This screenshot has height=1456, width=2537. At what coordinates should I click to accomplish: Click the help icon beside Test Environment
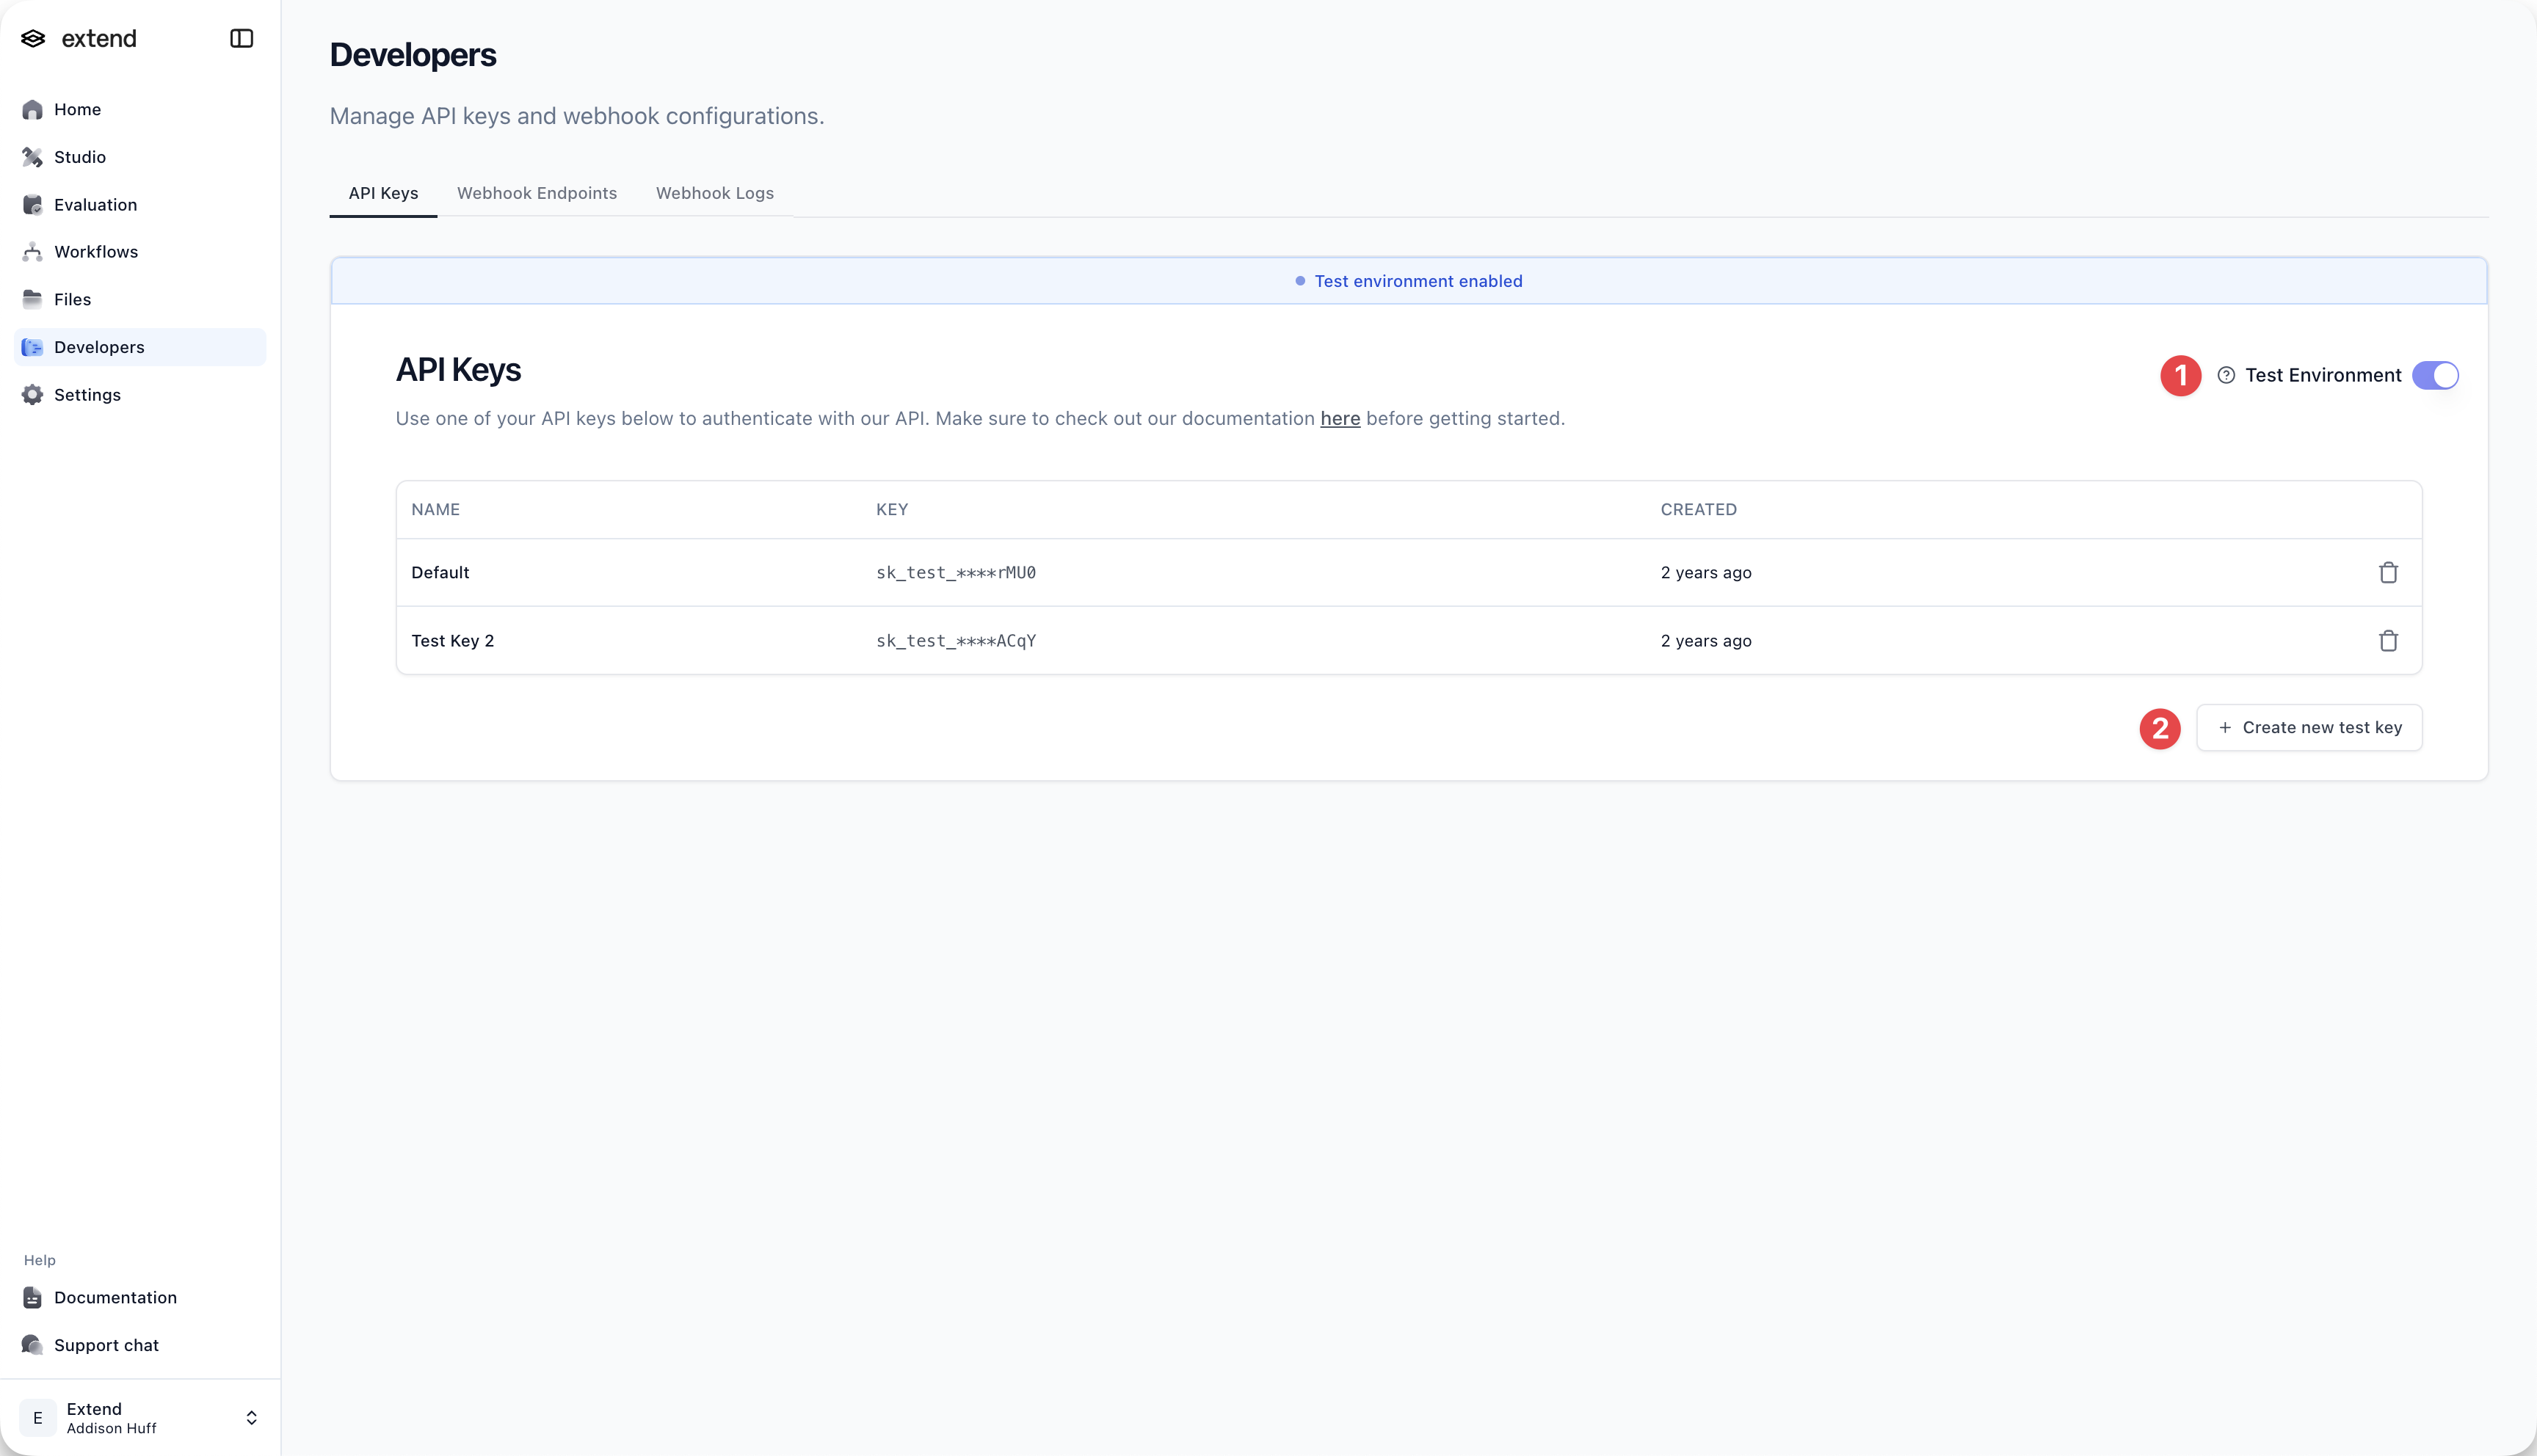2227,375
